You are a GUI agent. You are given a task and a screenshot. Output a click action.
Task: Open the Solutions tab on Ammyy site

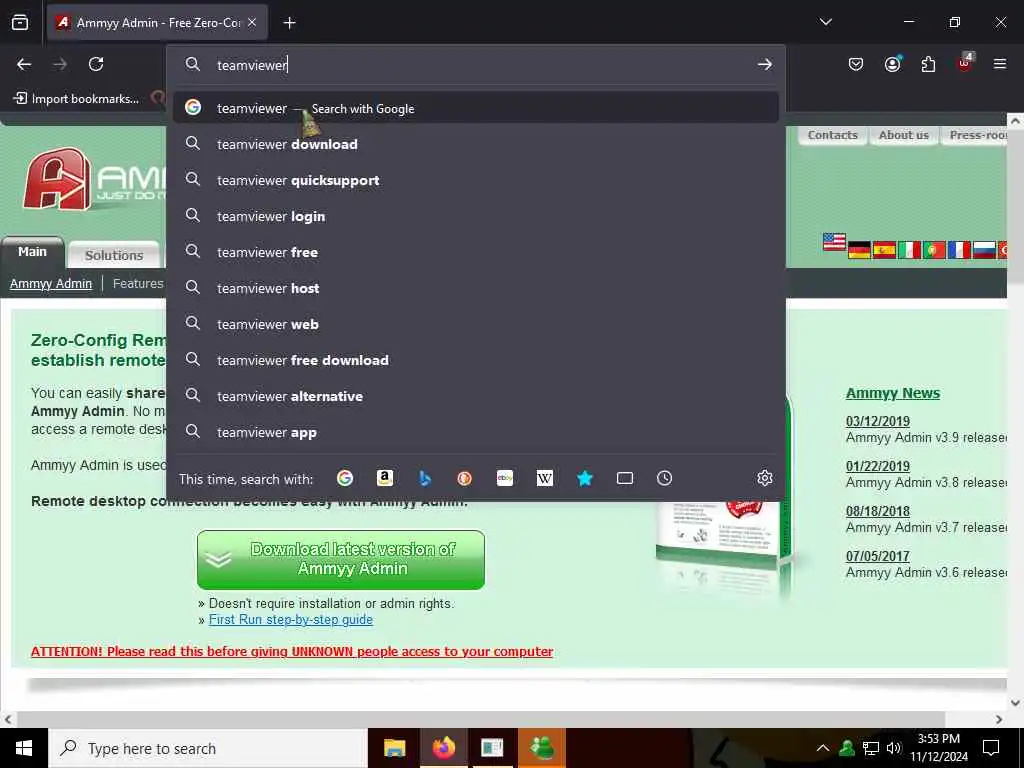[x=114, y=255]
